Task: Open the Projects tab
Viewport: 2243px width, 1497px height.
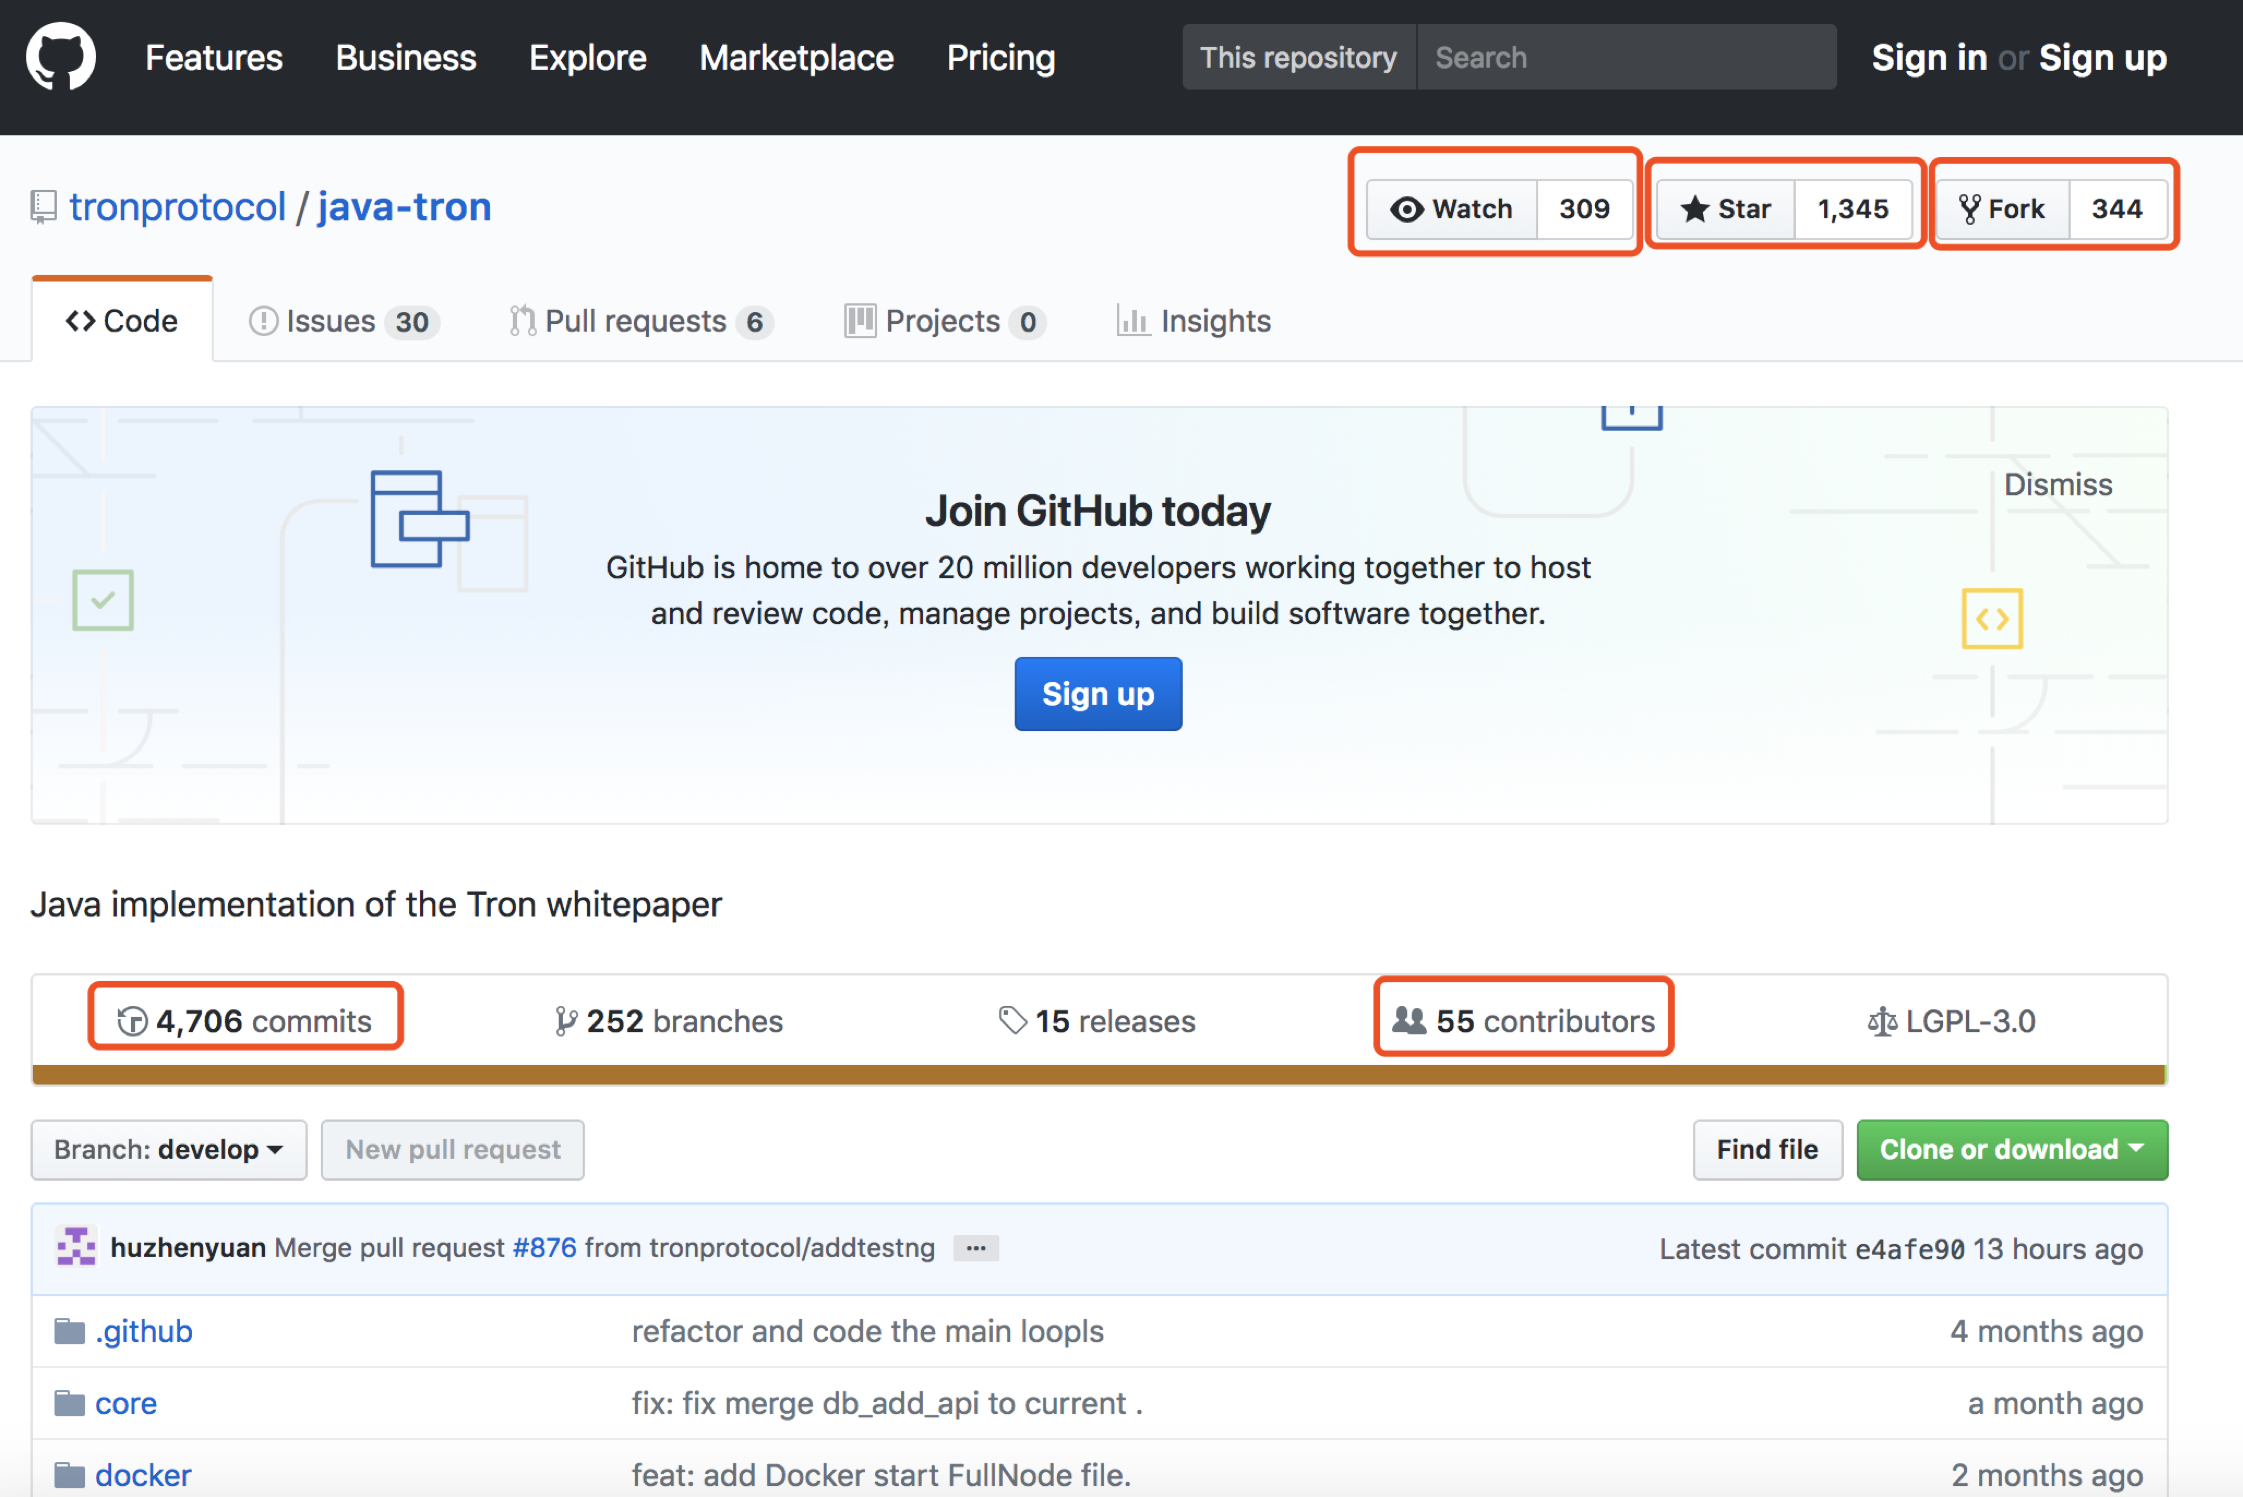Action: [x=945, y=321]
